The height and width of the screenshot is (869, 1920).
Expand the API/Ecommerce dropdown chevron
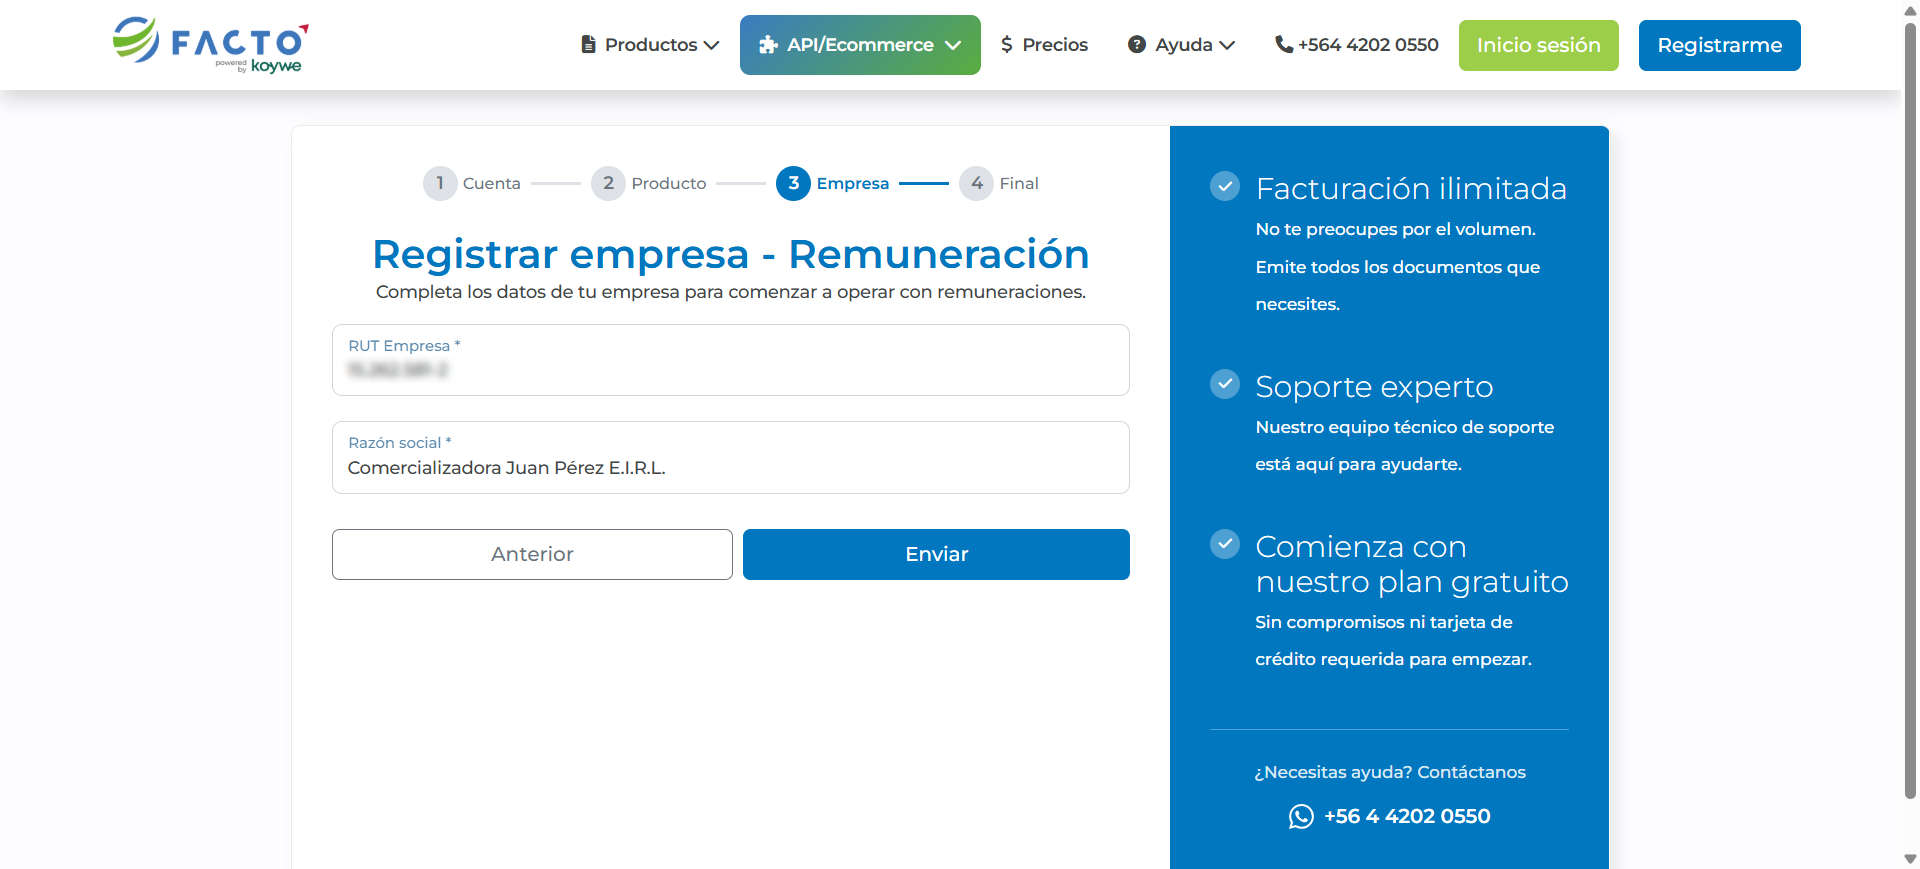point(953,46)
